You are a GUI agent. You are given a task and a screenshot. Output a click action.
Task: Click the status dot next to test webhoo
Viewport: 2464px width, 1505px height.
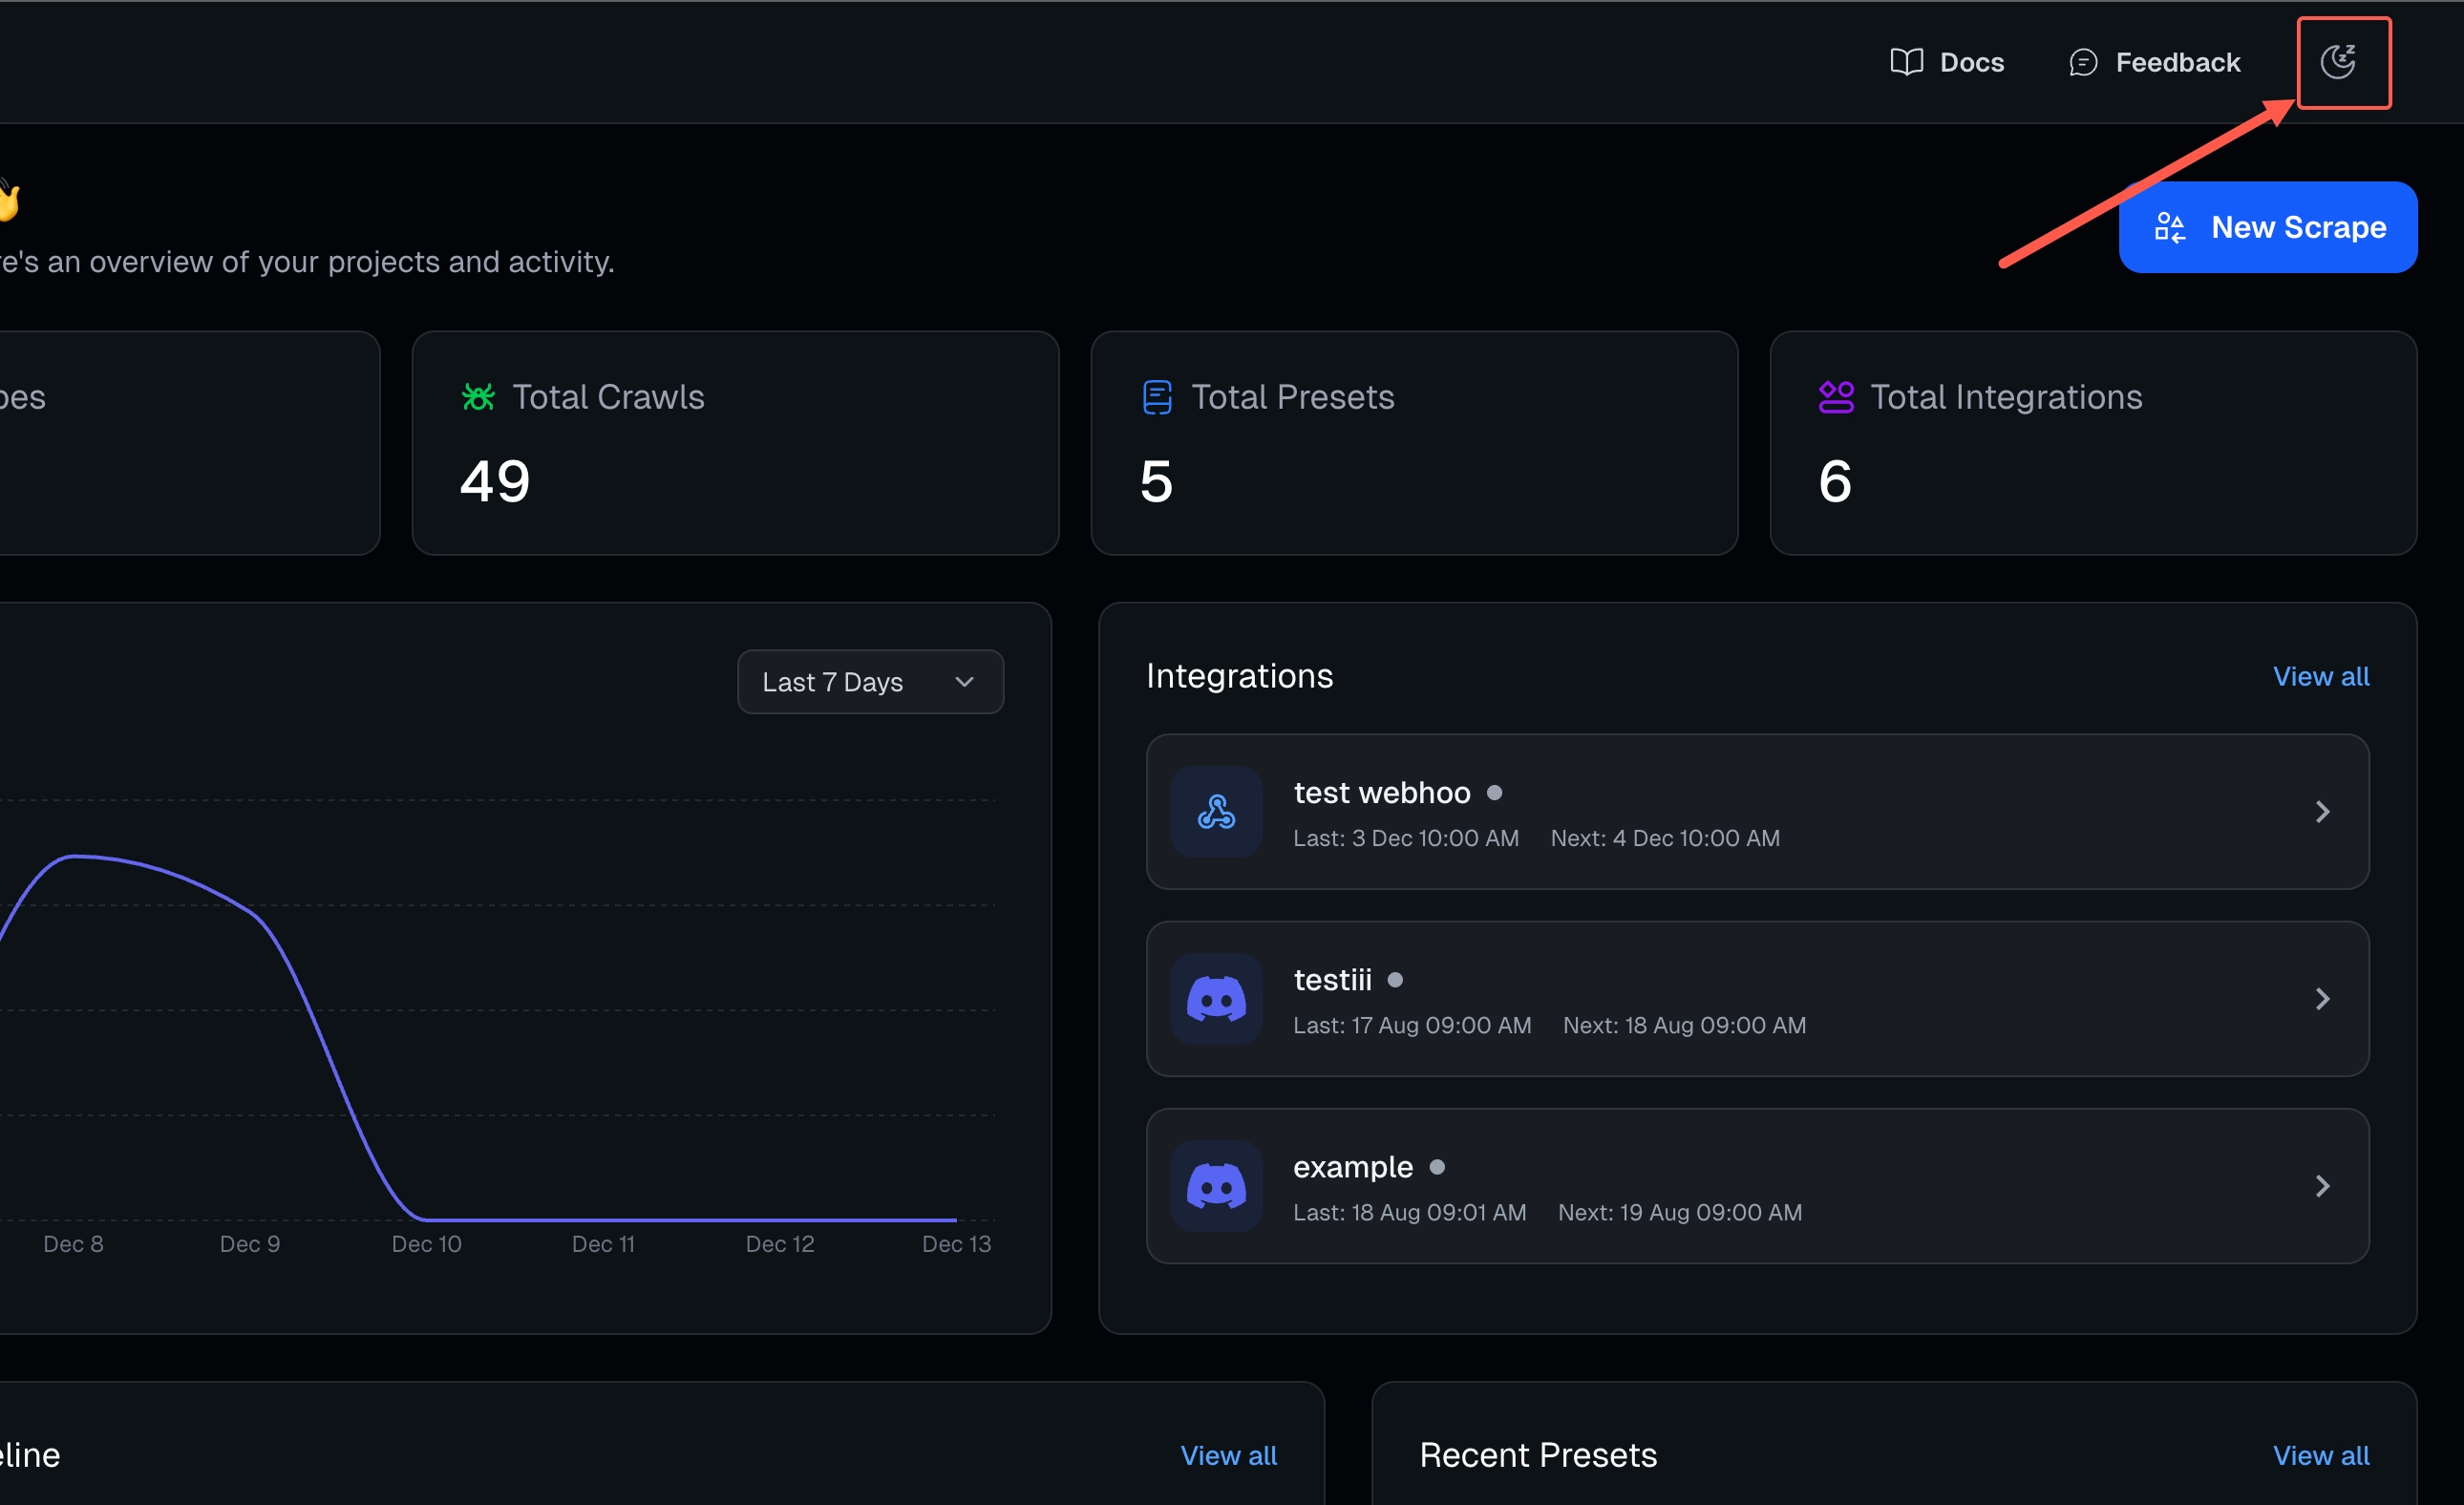(1496, 792)
